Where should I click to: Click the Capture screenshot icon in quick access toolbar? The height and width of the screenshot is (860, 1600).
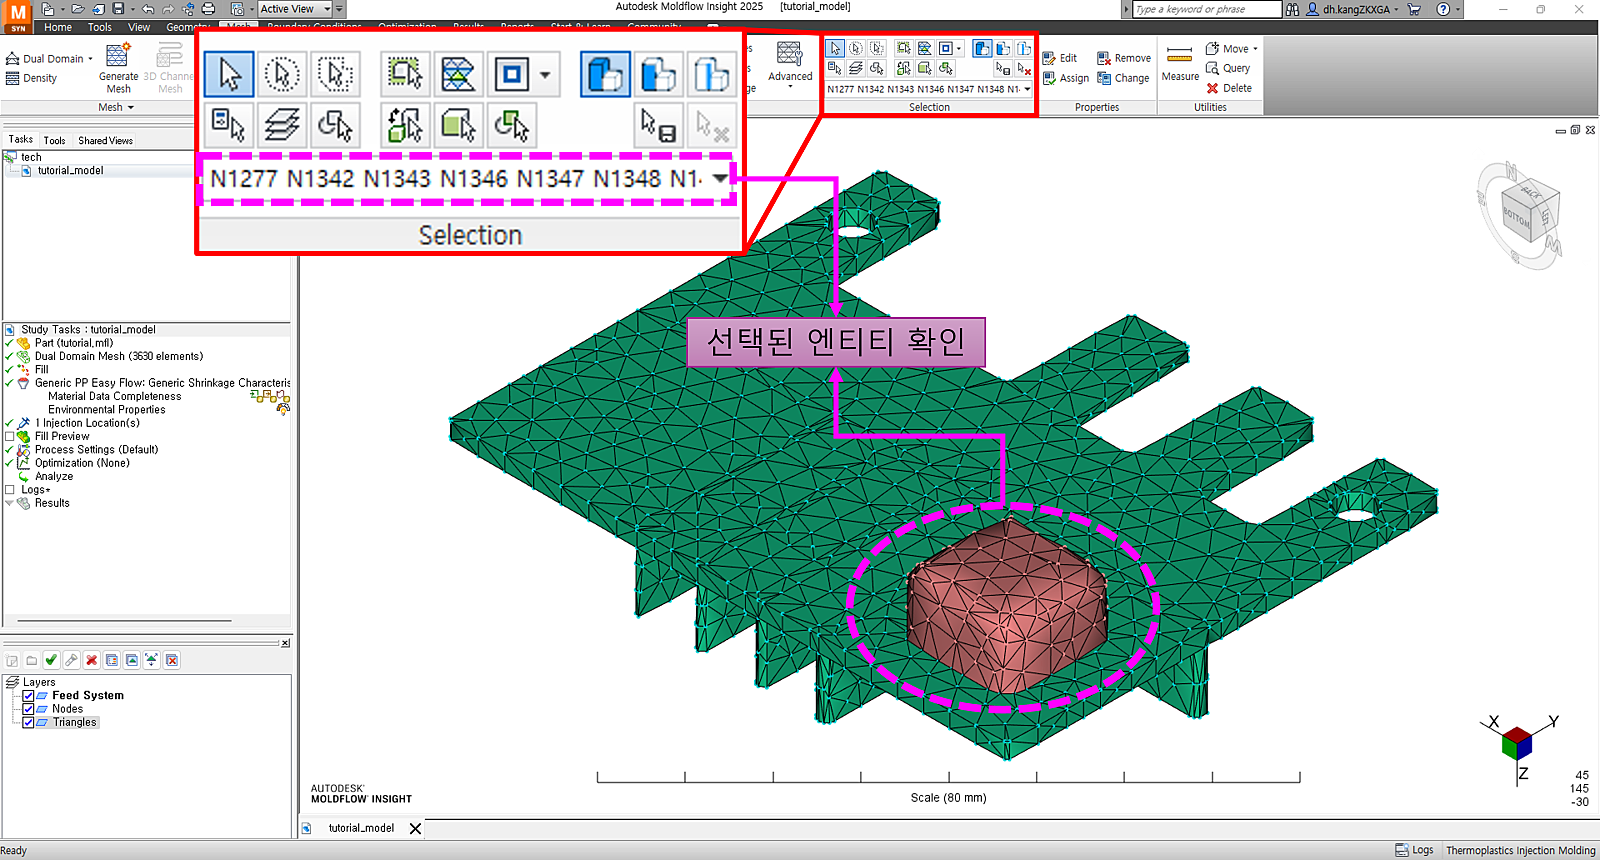pos(237,9)
